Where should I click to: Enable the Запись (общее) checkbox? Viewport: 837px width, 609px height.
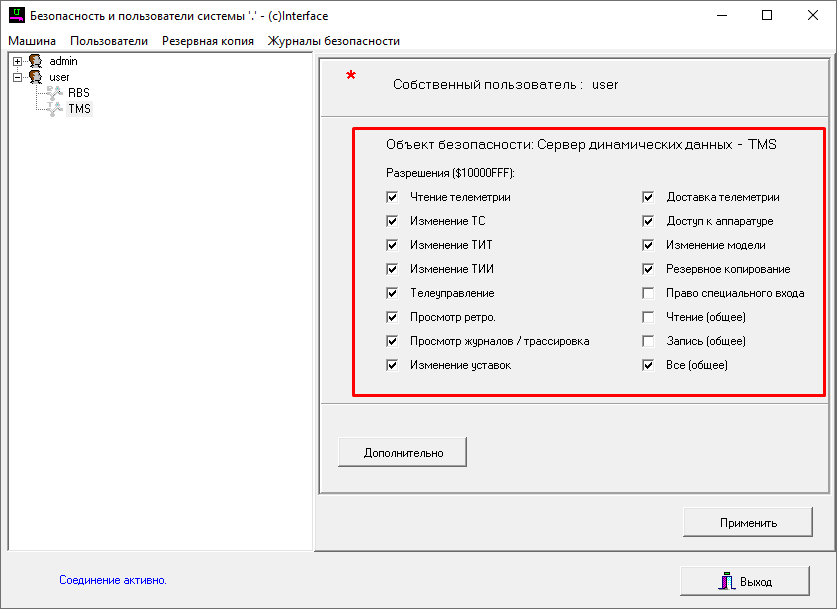coord(648,341)
